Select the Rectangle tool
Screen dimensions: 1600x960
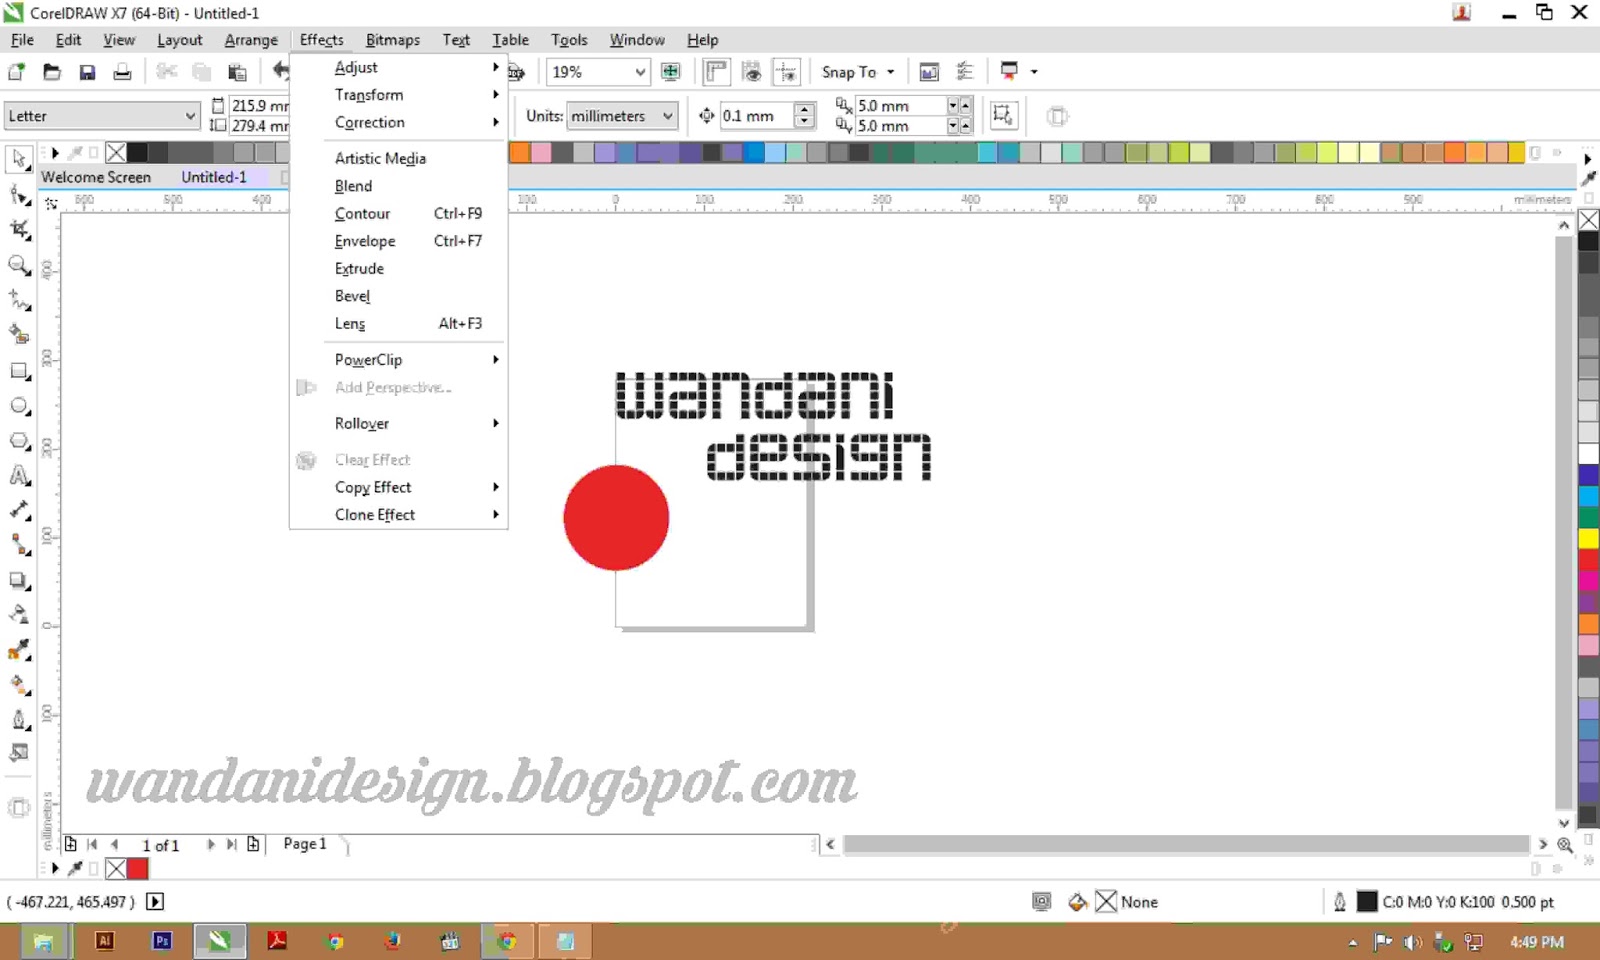coord(19,371)
